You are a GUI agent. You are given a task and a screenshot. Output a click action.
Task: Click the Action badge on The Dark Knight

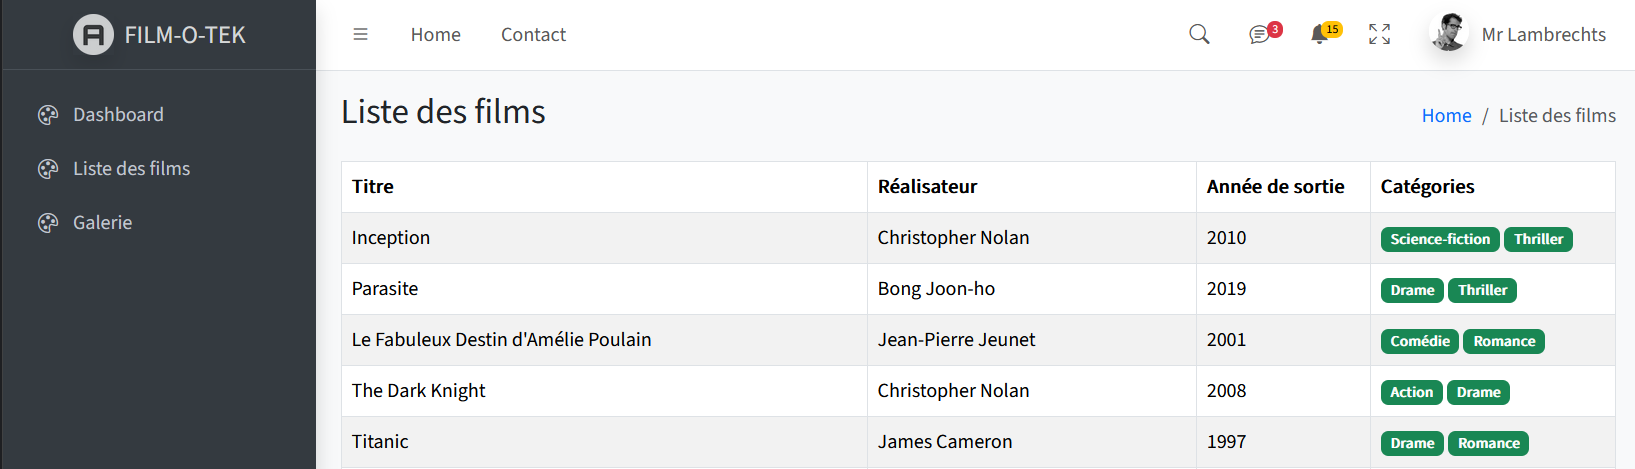coord(1411,393)
